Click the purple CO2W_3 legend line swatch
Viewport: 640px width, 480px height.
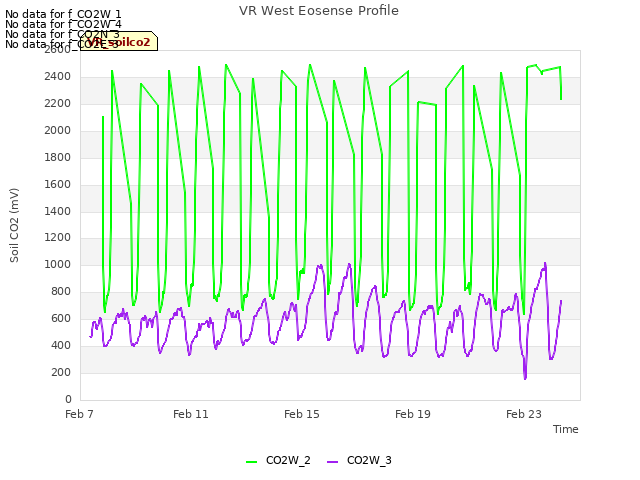click(333, 462)
